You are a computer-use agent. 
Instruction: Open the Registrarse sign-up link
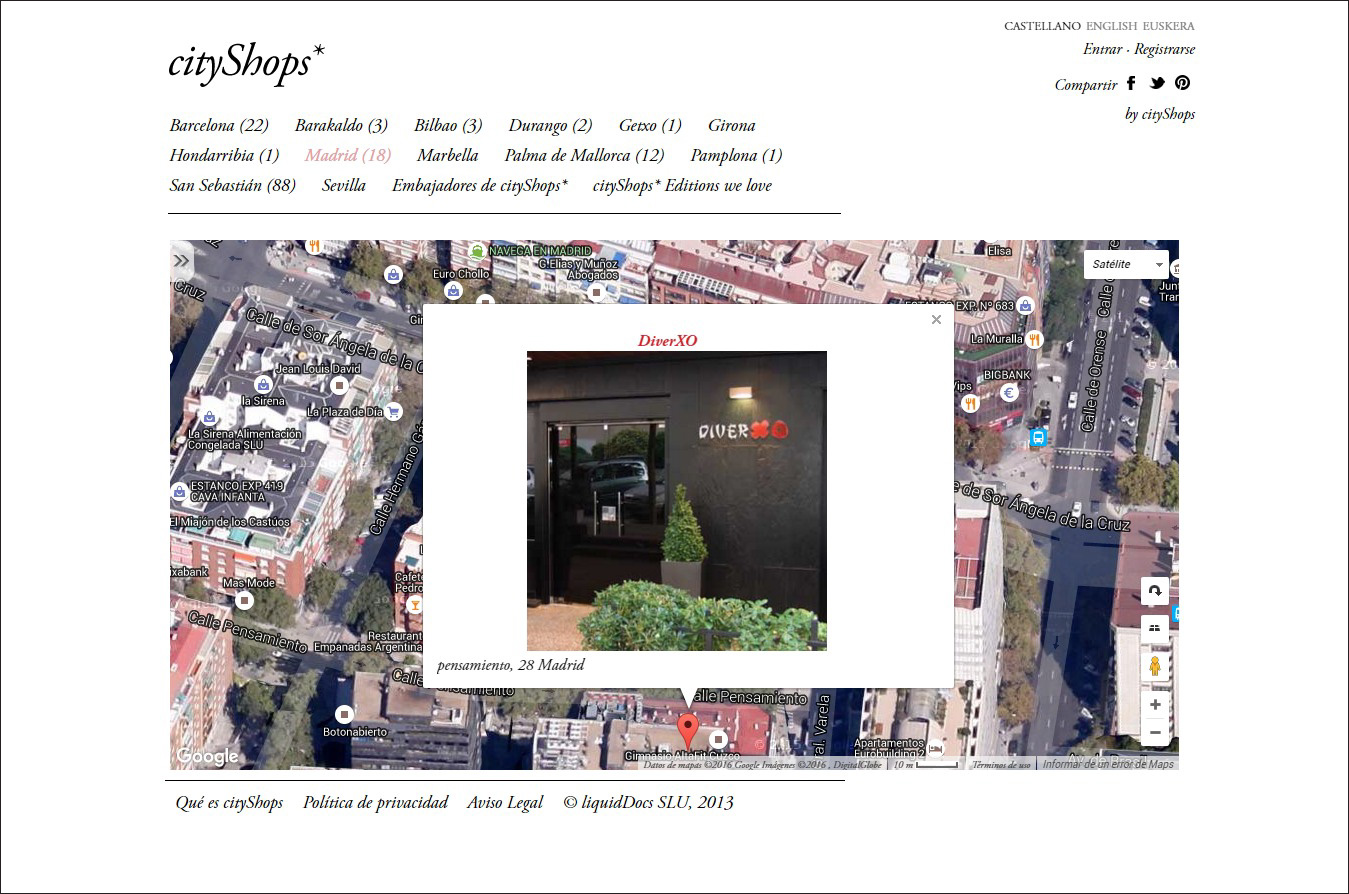click(x=1164, y=49)
